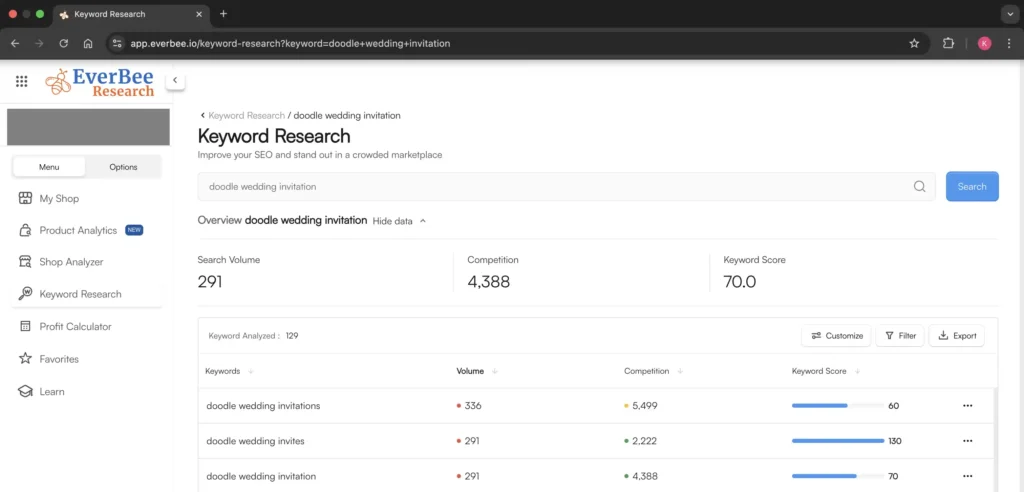Click competition value 2,222

[645, 441]
